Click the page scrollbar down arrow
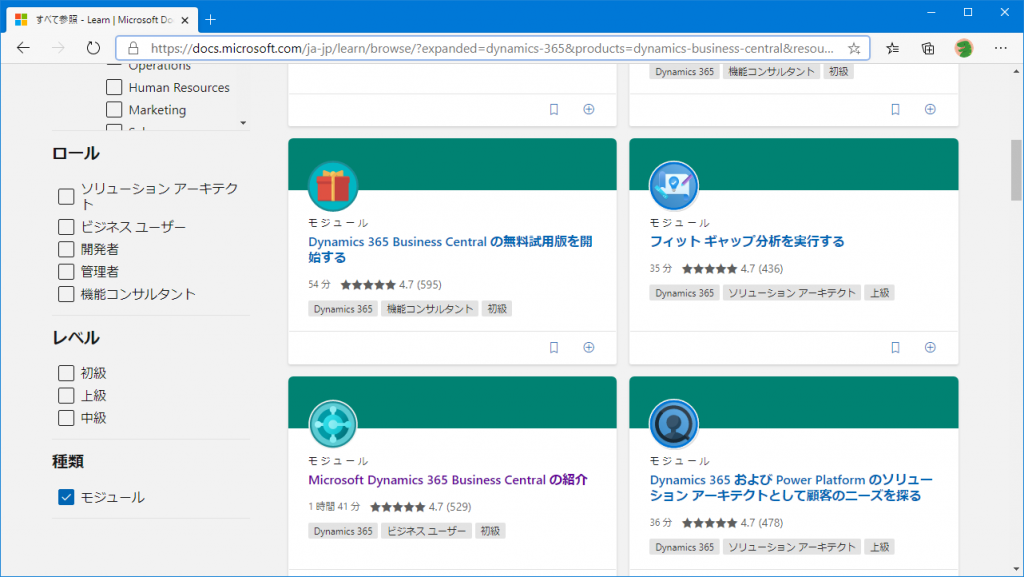The image size is (1024, 577). (x=1016, y=569)
